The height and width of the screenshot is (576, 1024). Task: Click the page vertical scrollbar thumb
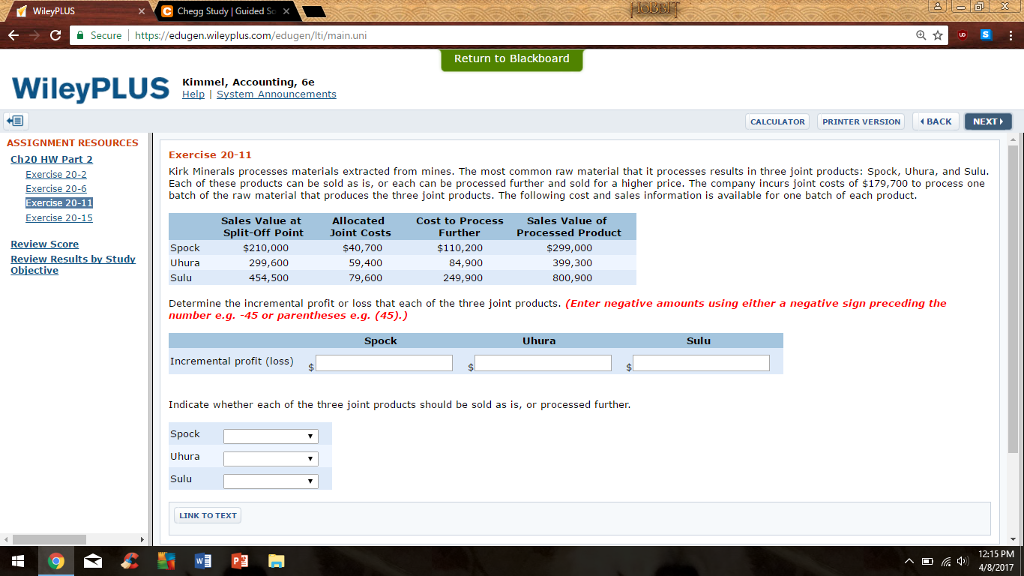(x=1013, y=299)
